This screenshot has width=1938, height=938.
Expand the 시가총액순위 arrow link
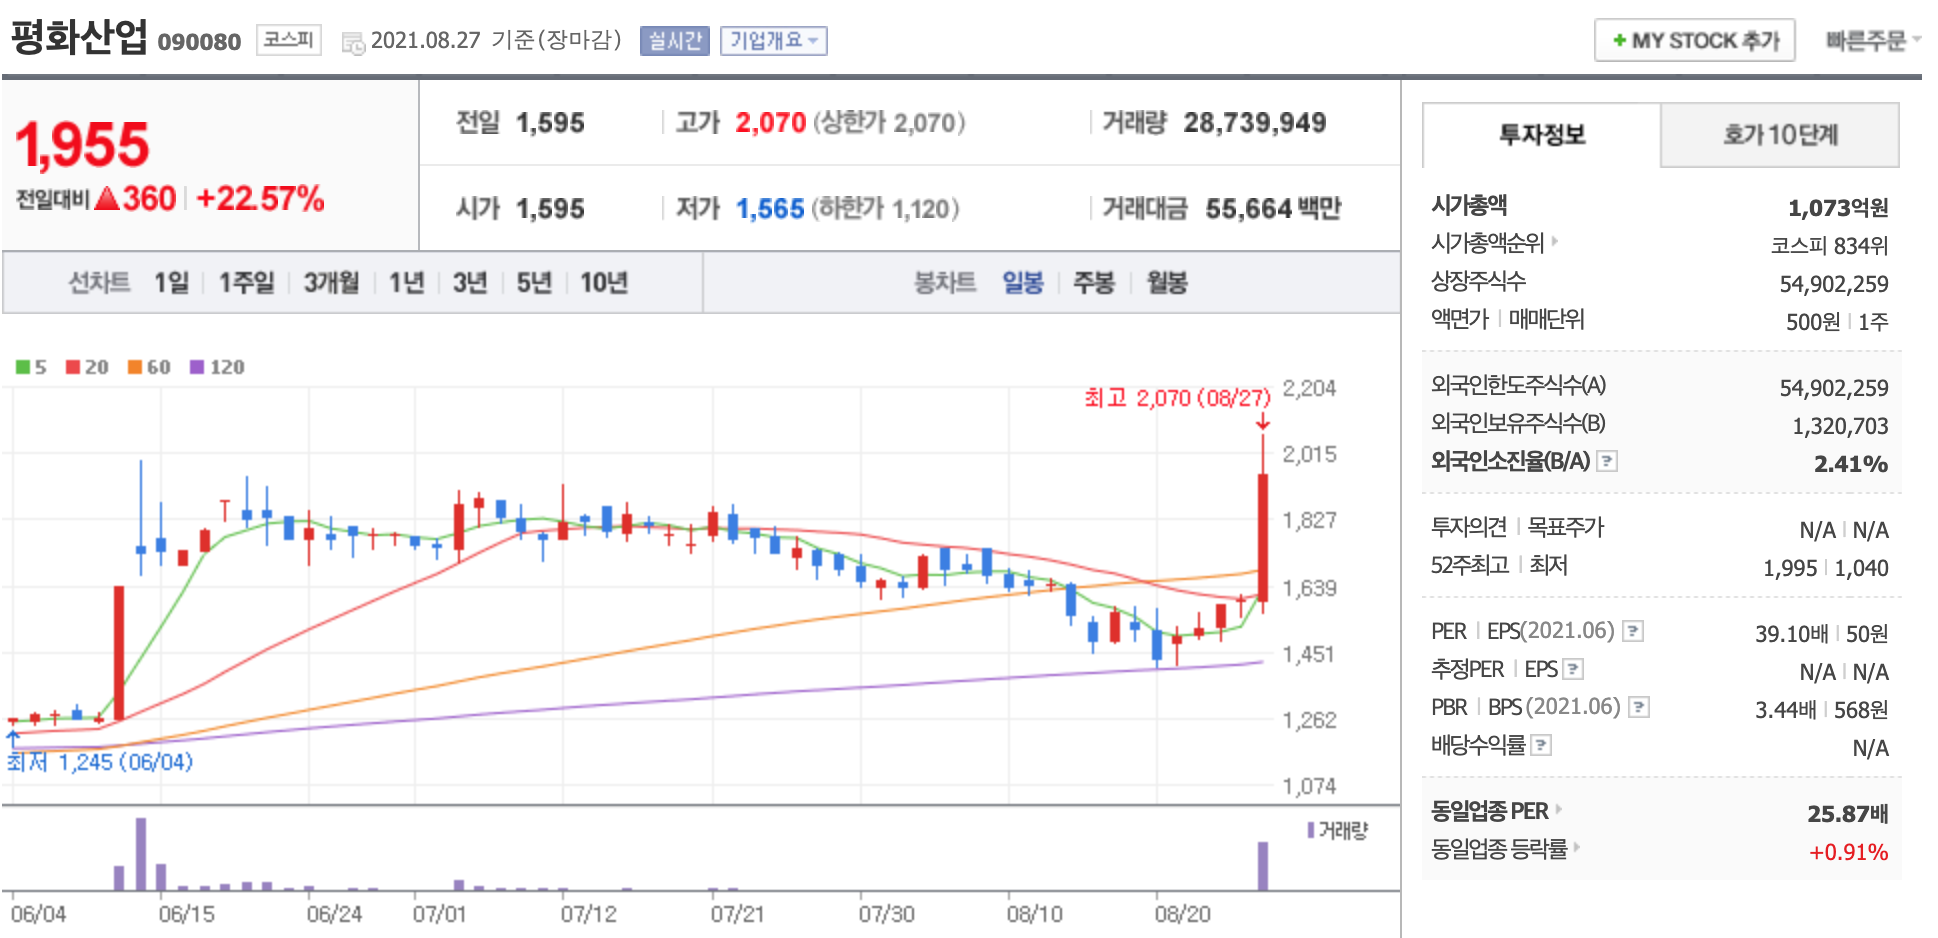pyautogui.click(x=1555, y=241)
